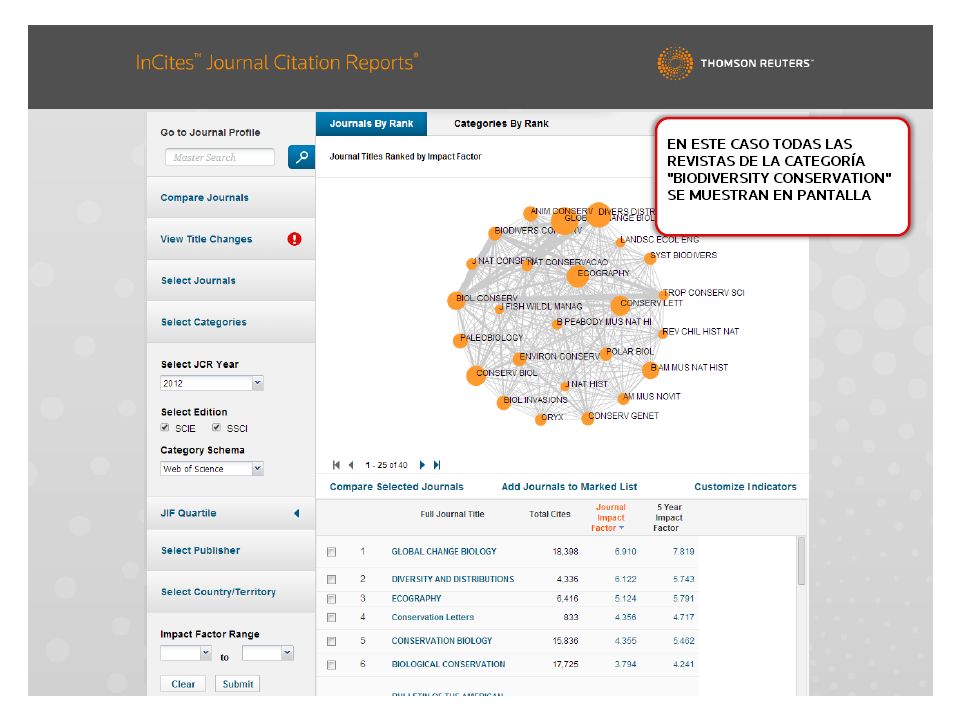Click the journal table's vertical scrollbar
This screenshot has width=960, height=720.
(x=801, y=561)
